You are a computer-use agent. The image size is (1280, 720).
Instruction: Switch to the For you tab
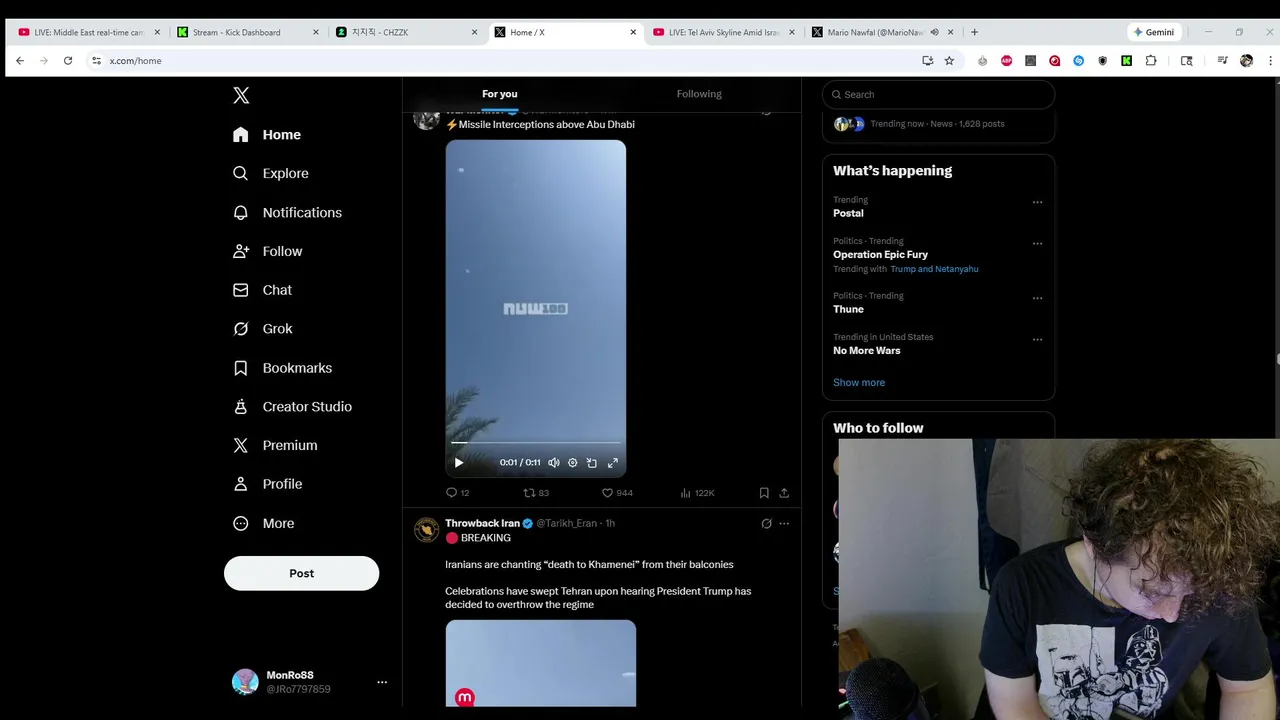[500, 94]
